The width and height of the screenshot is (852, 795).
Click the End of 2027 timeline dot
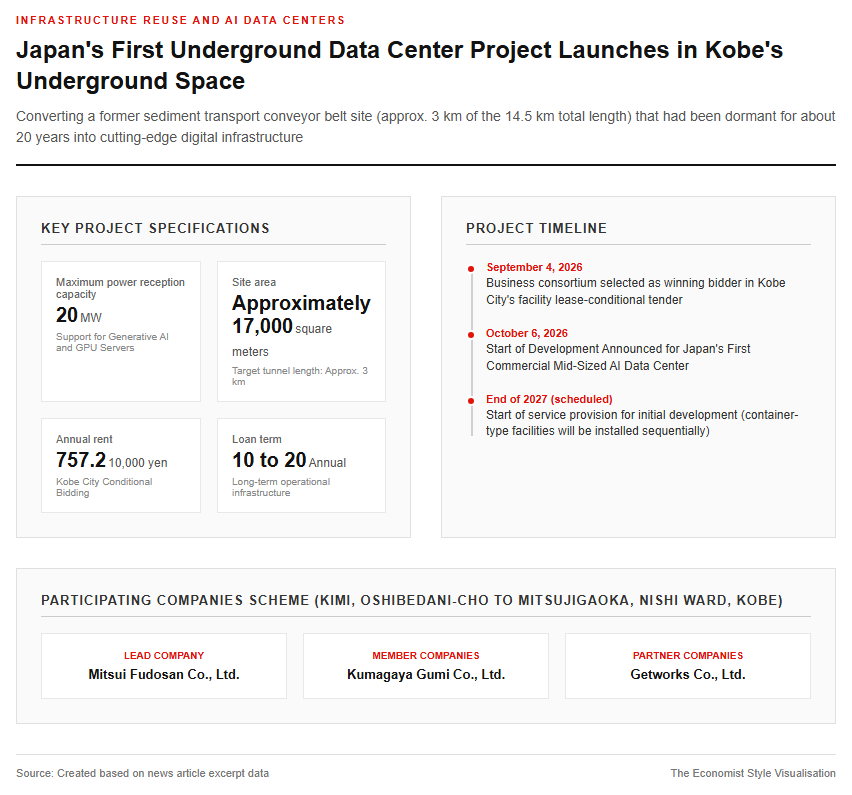pos(471,401)
